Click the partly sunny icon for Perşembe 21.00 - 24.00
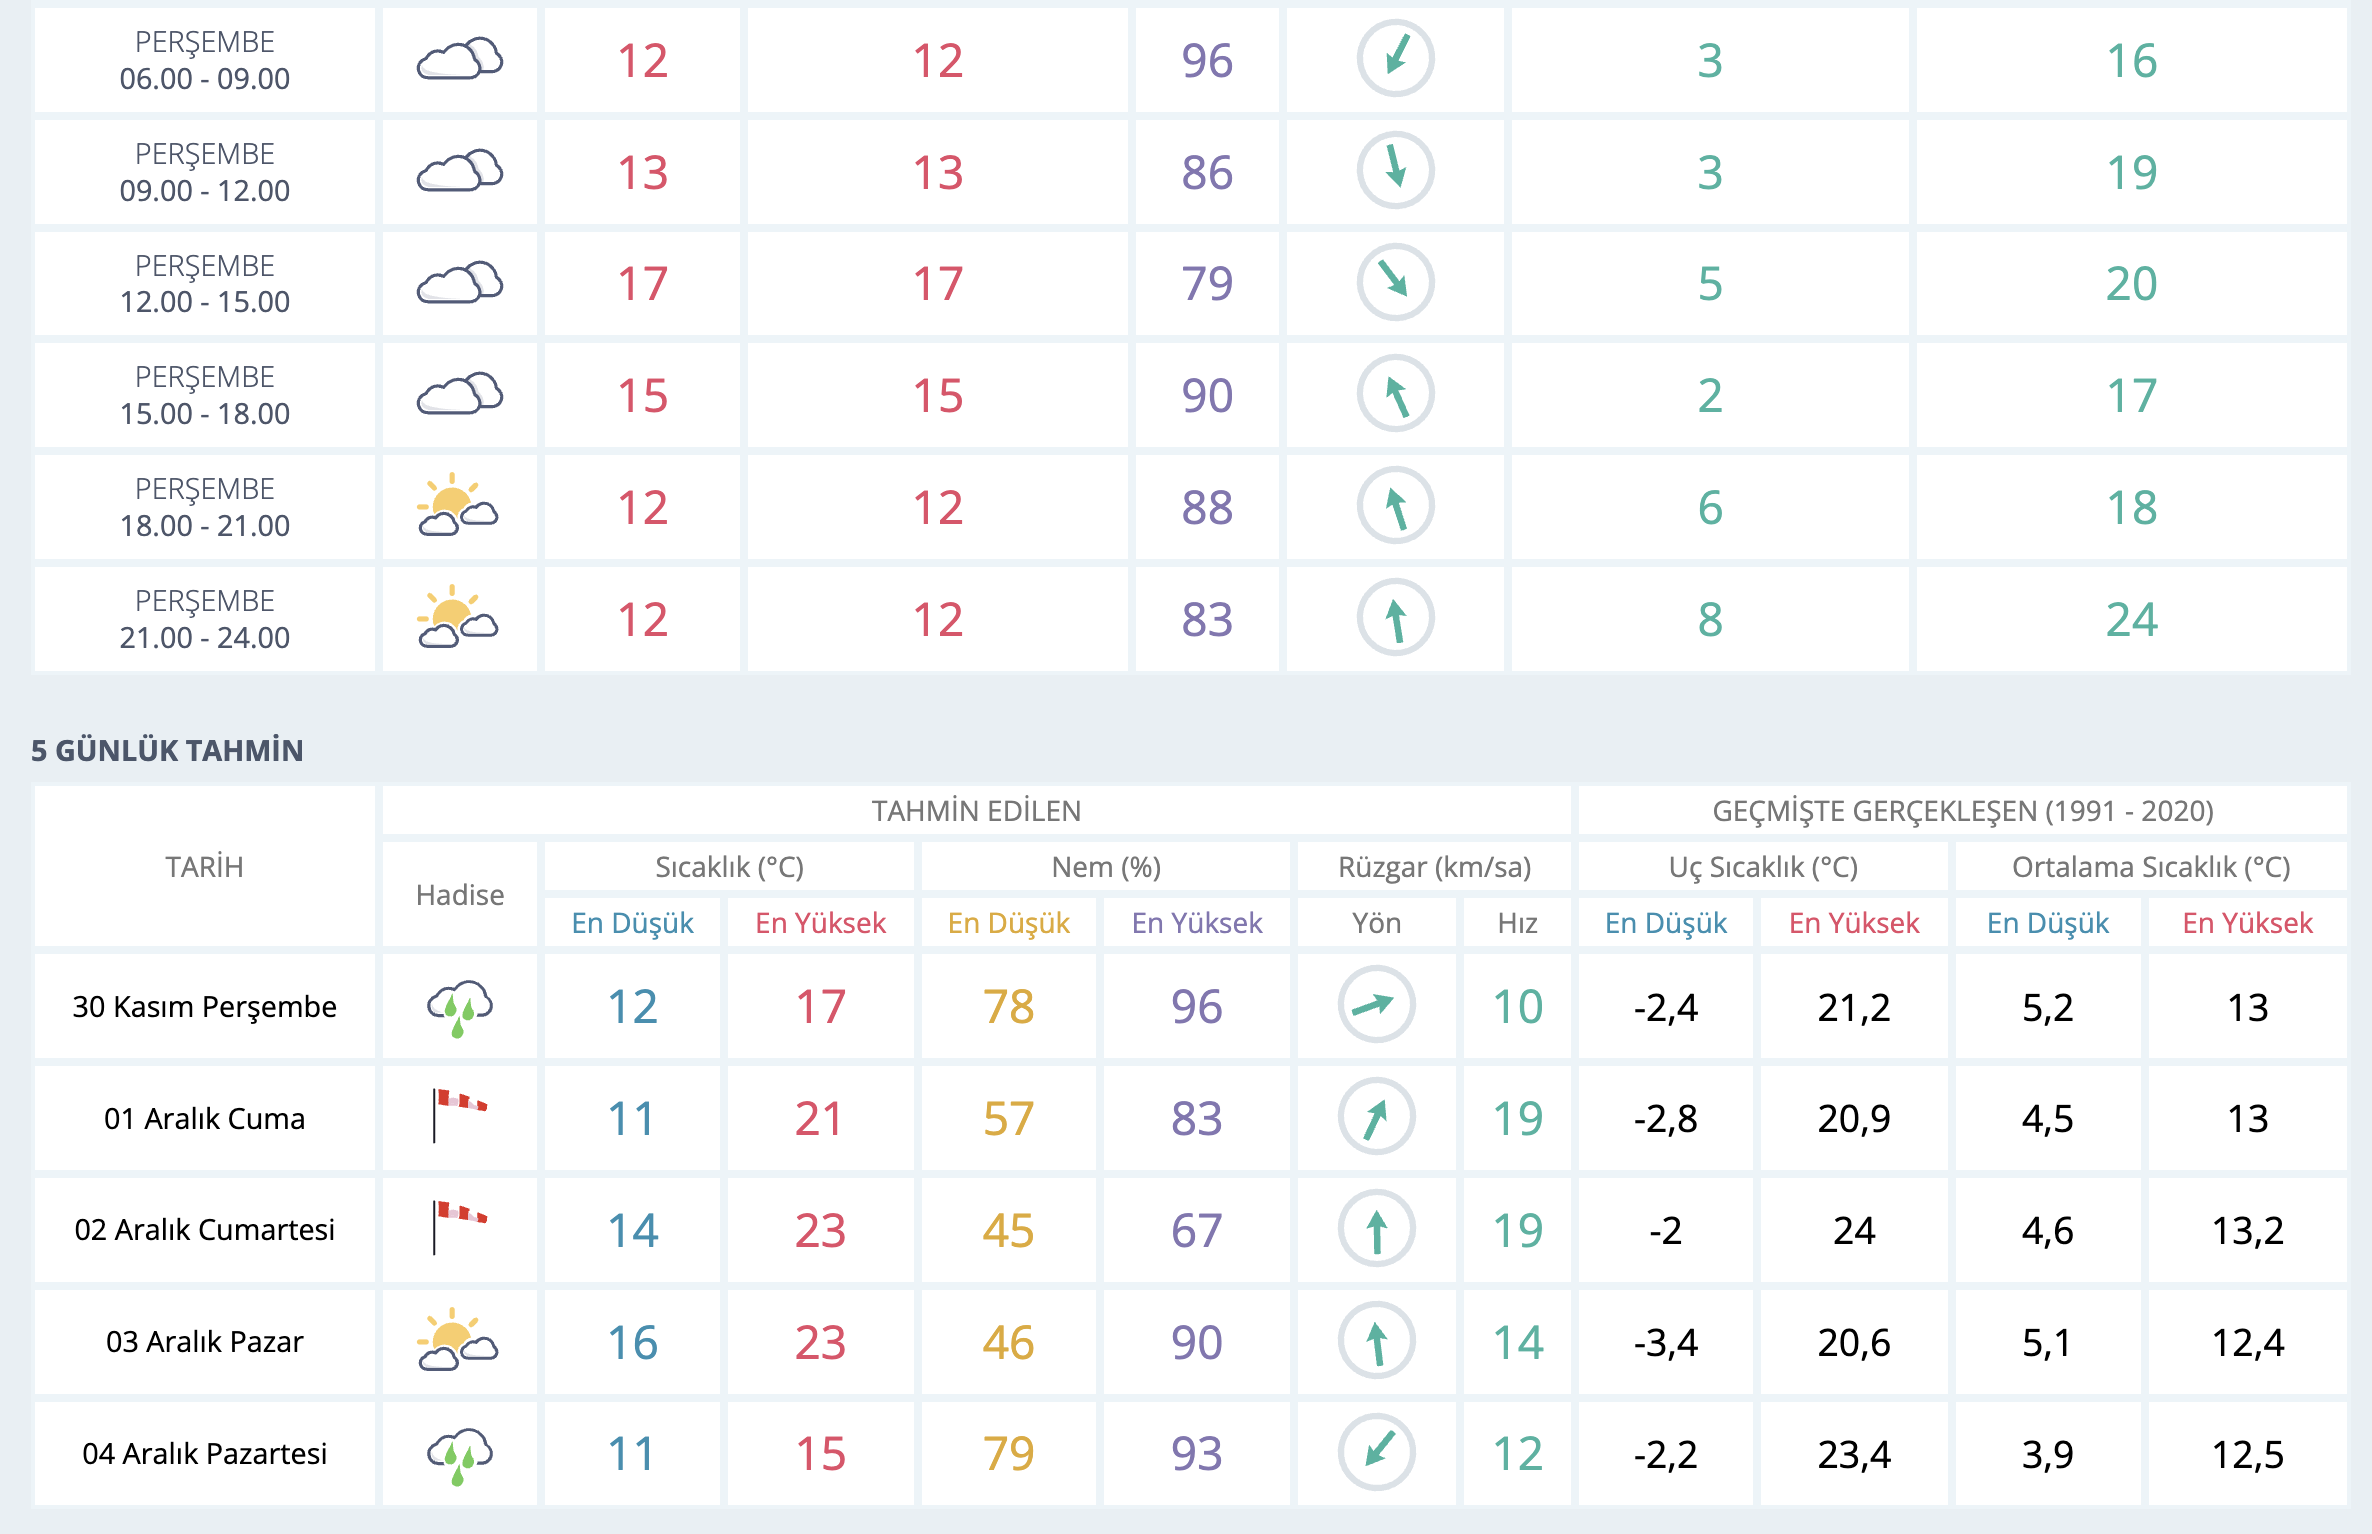 pyautogui.click(x=458, y=618)
